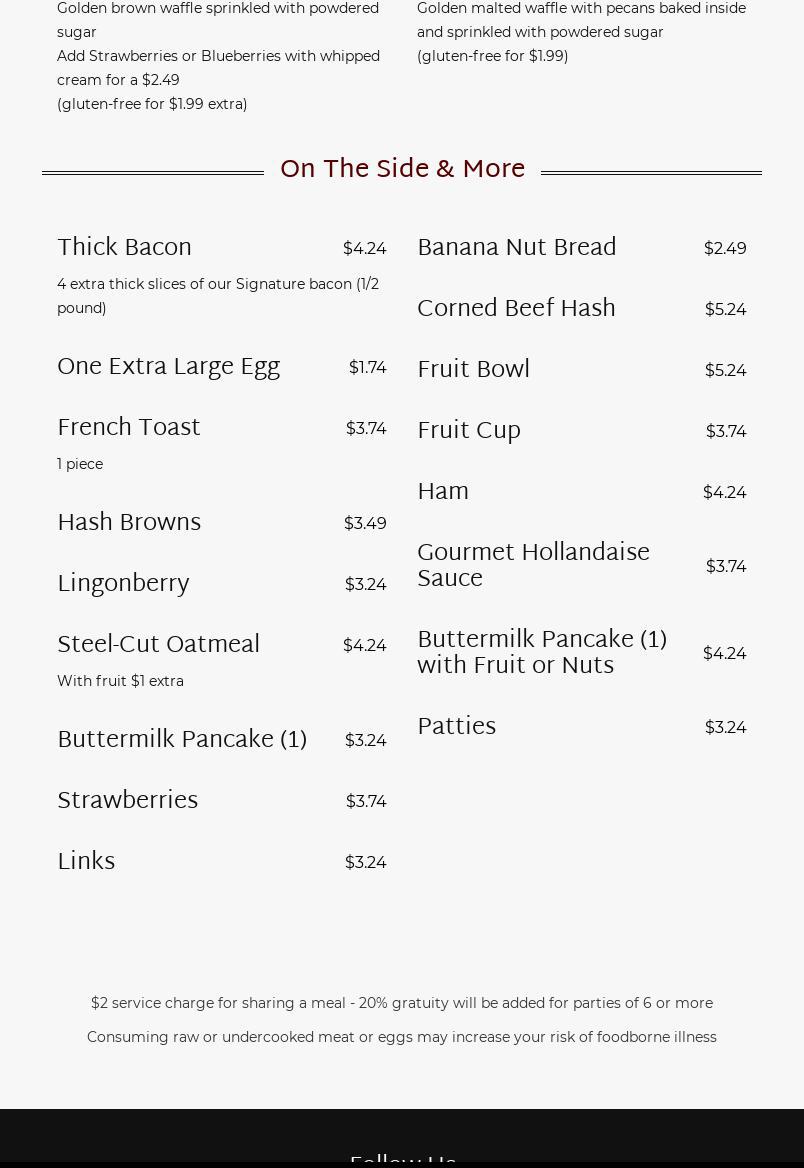The width and height of the screenshot is (804, 1168).
Task: Select the Steel-Cut Oatmeal item
Action: [x=158, y=644]
